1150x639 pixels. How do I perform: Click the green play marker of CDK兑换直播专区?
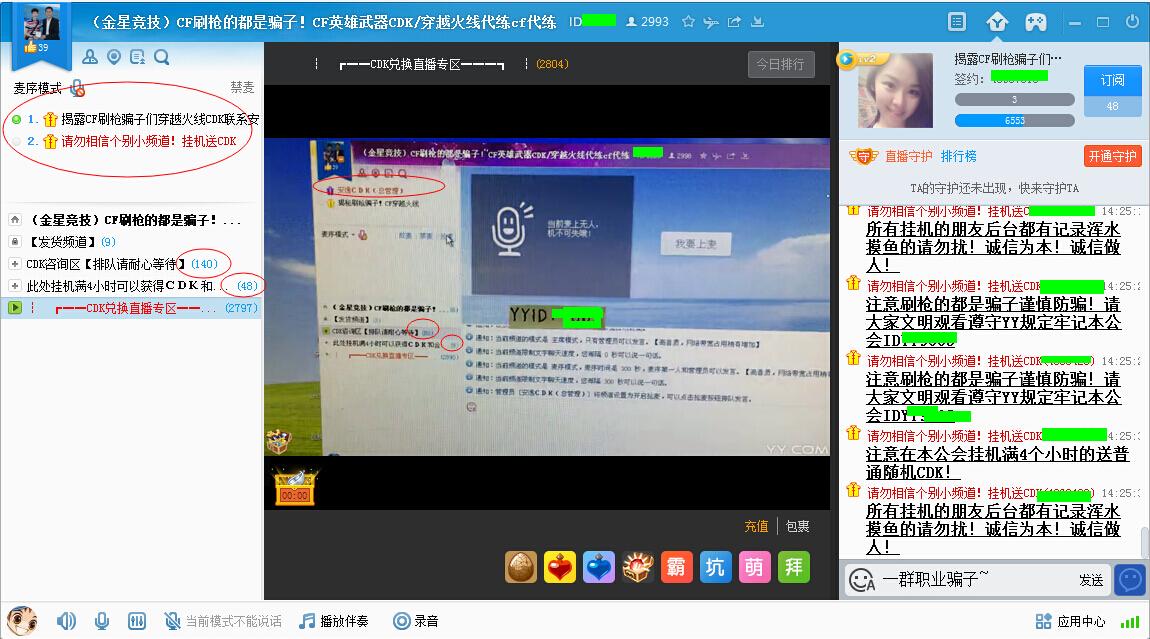tap(15, 307)
